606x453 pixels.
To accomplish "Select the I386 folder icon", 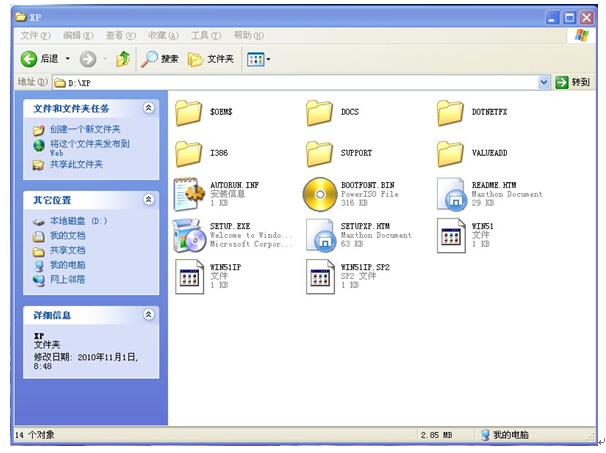I will point(188,153).
